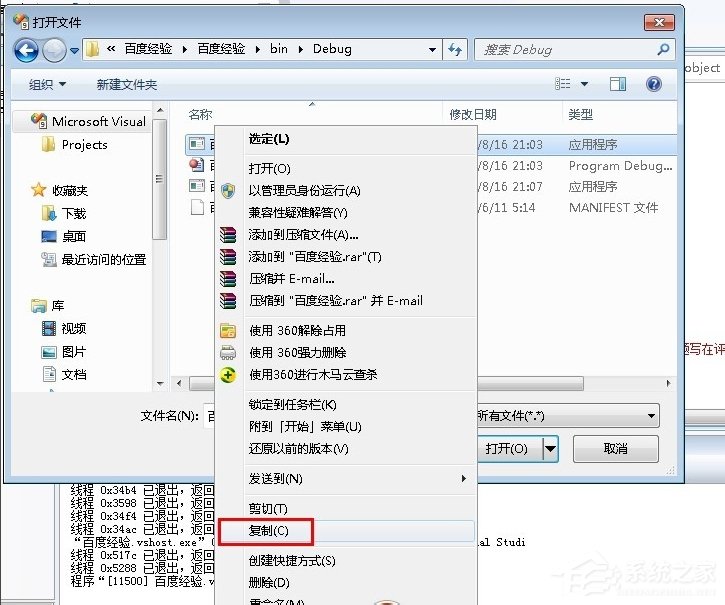Expand the view options dropdown arrow
725x605 pixels.
point(585,85)
